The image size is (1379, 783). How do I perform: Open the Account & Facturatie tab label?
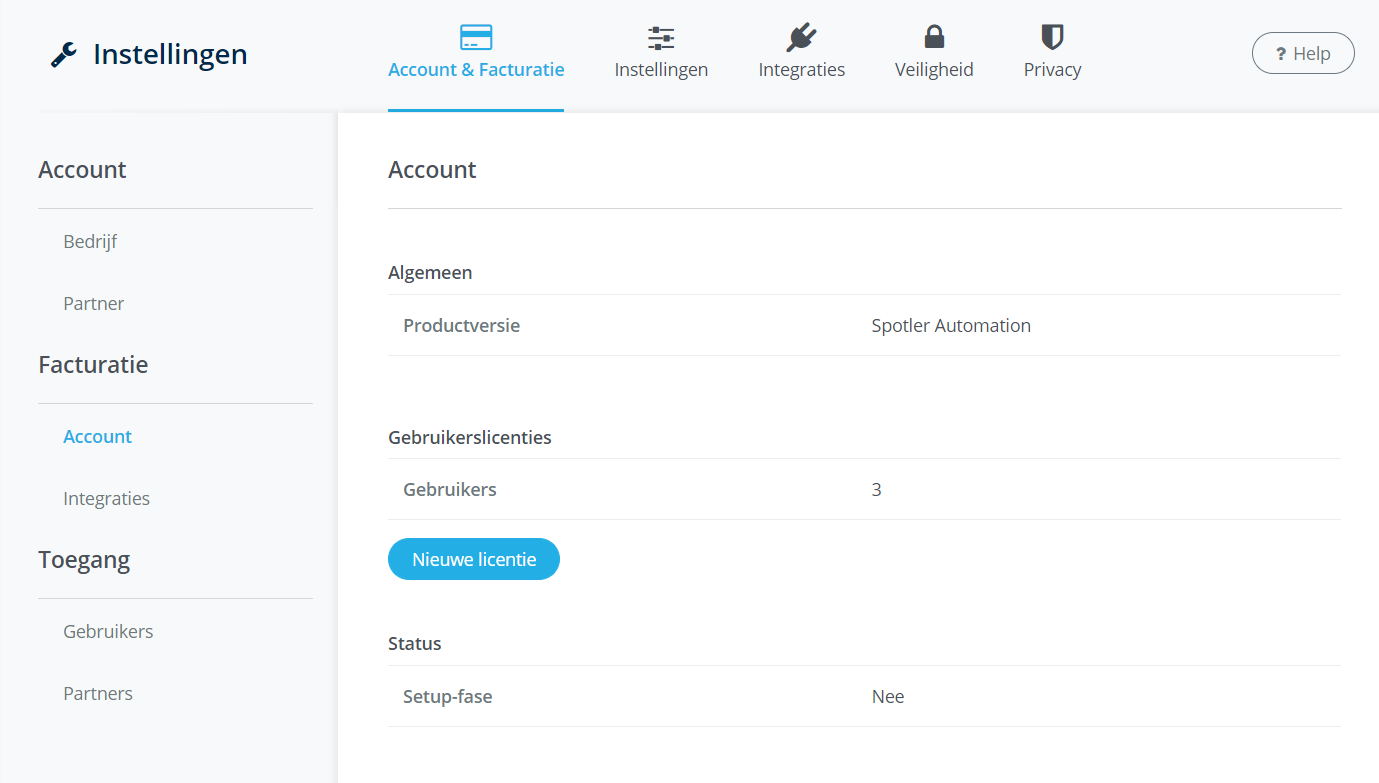pyautogui.click(x=476, y=70)
